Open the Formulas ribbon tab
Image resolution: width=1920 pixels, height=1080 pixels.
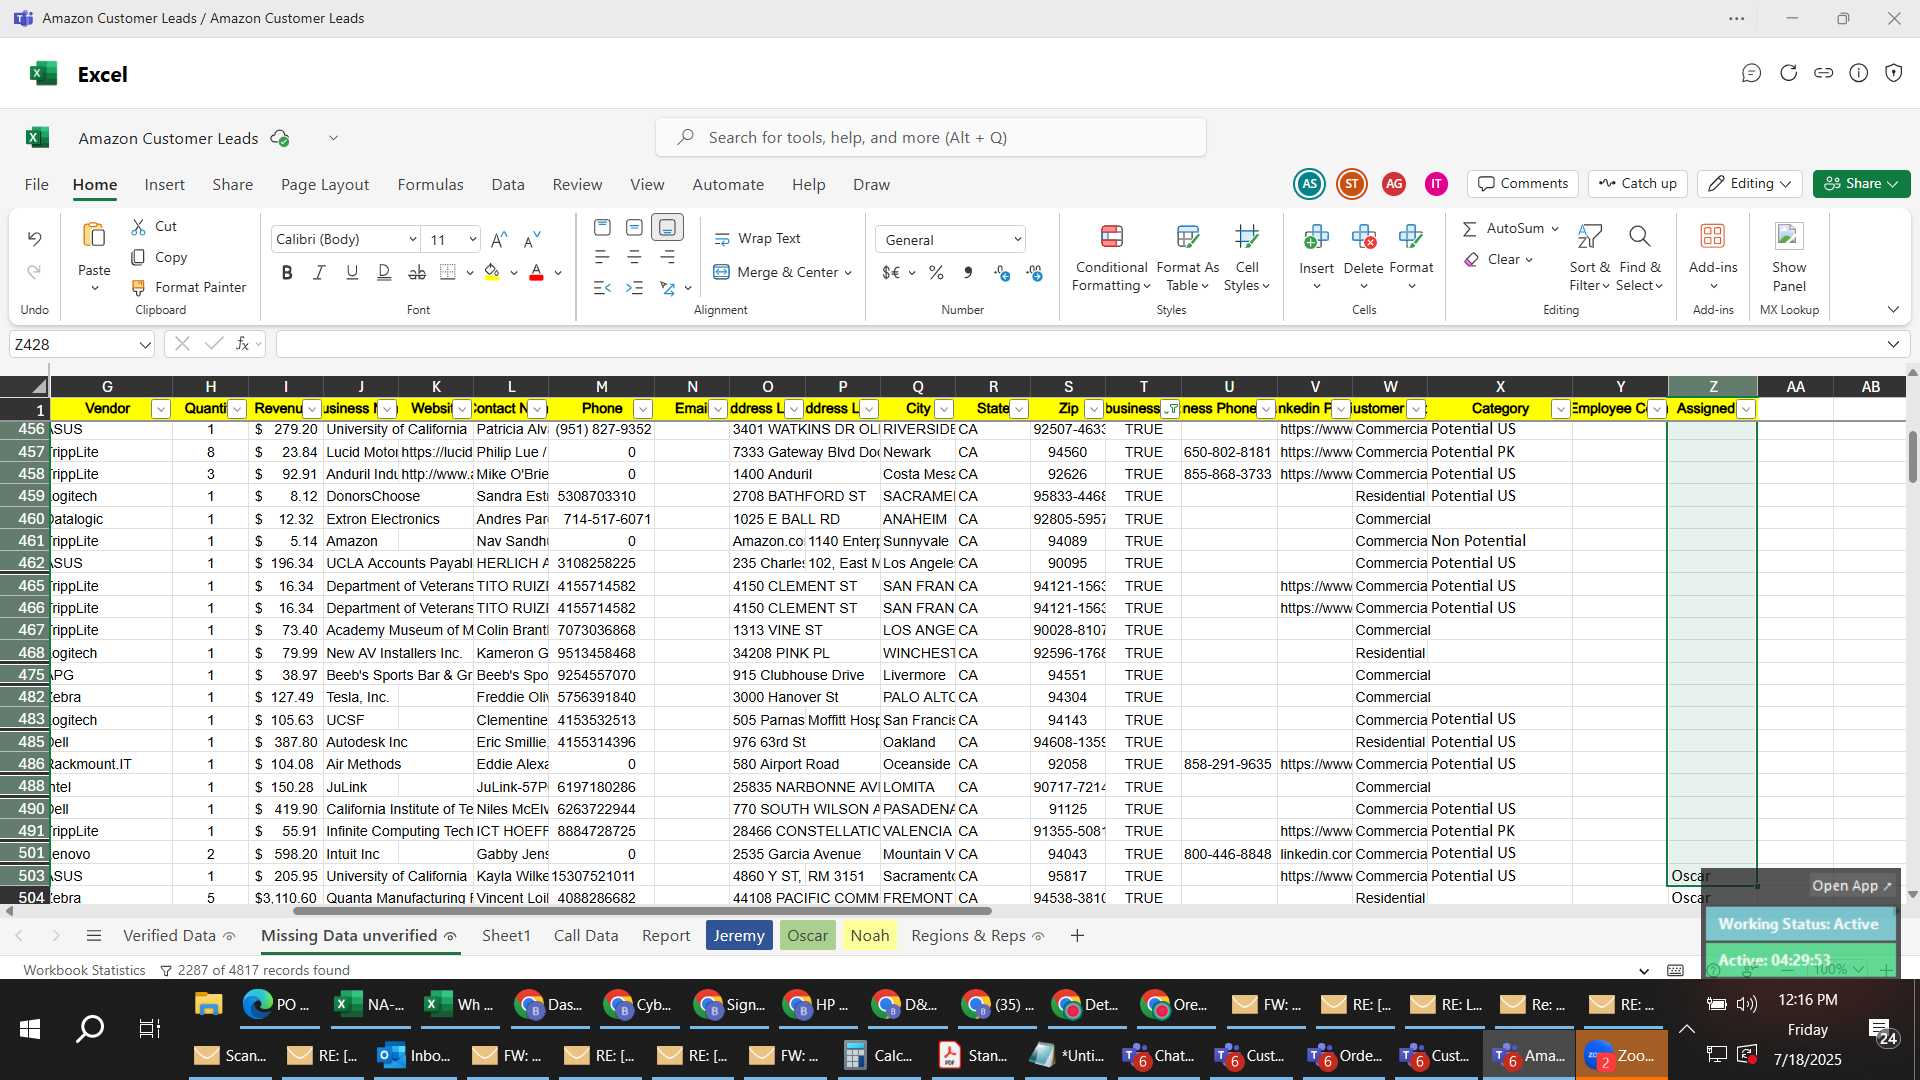click(430, 185)
